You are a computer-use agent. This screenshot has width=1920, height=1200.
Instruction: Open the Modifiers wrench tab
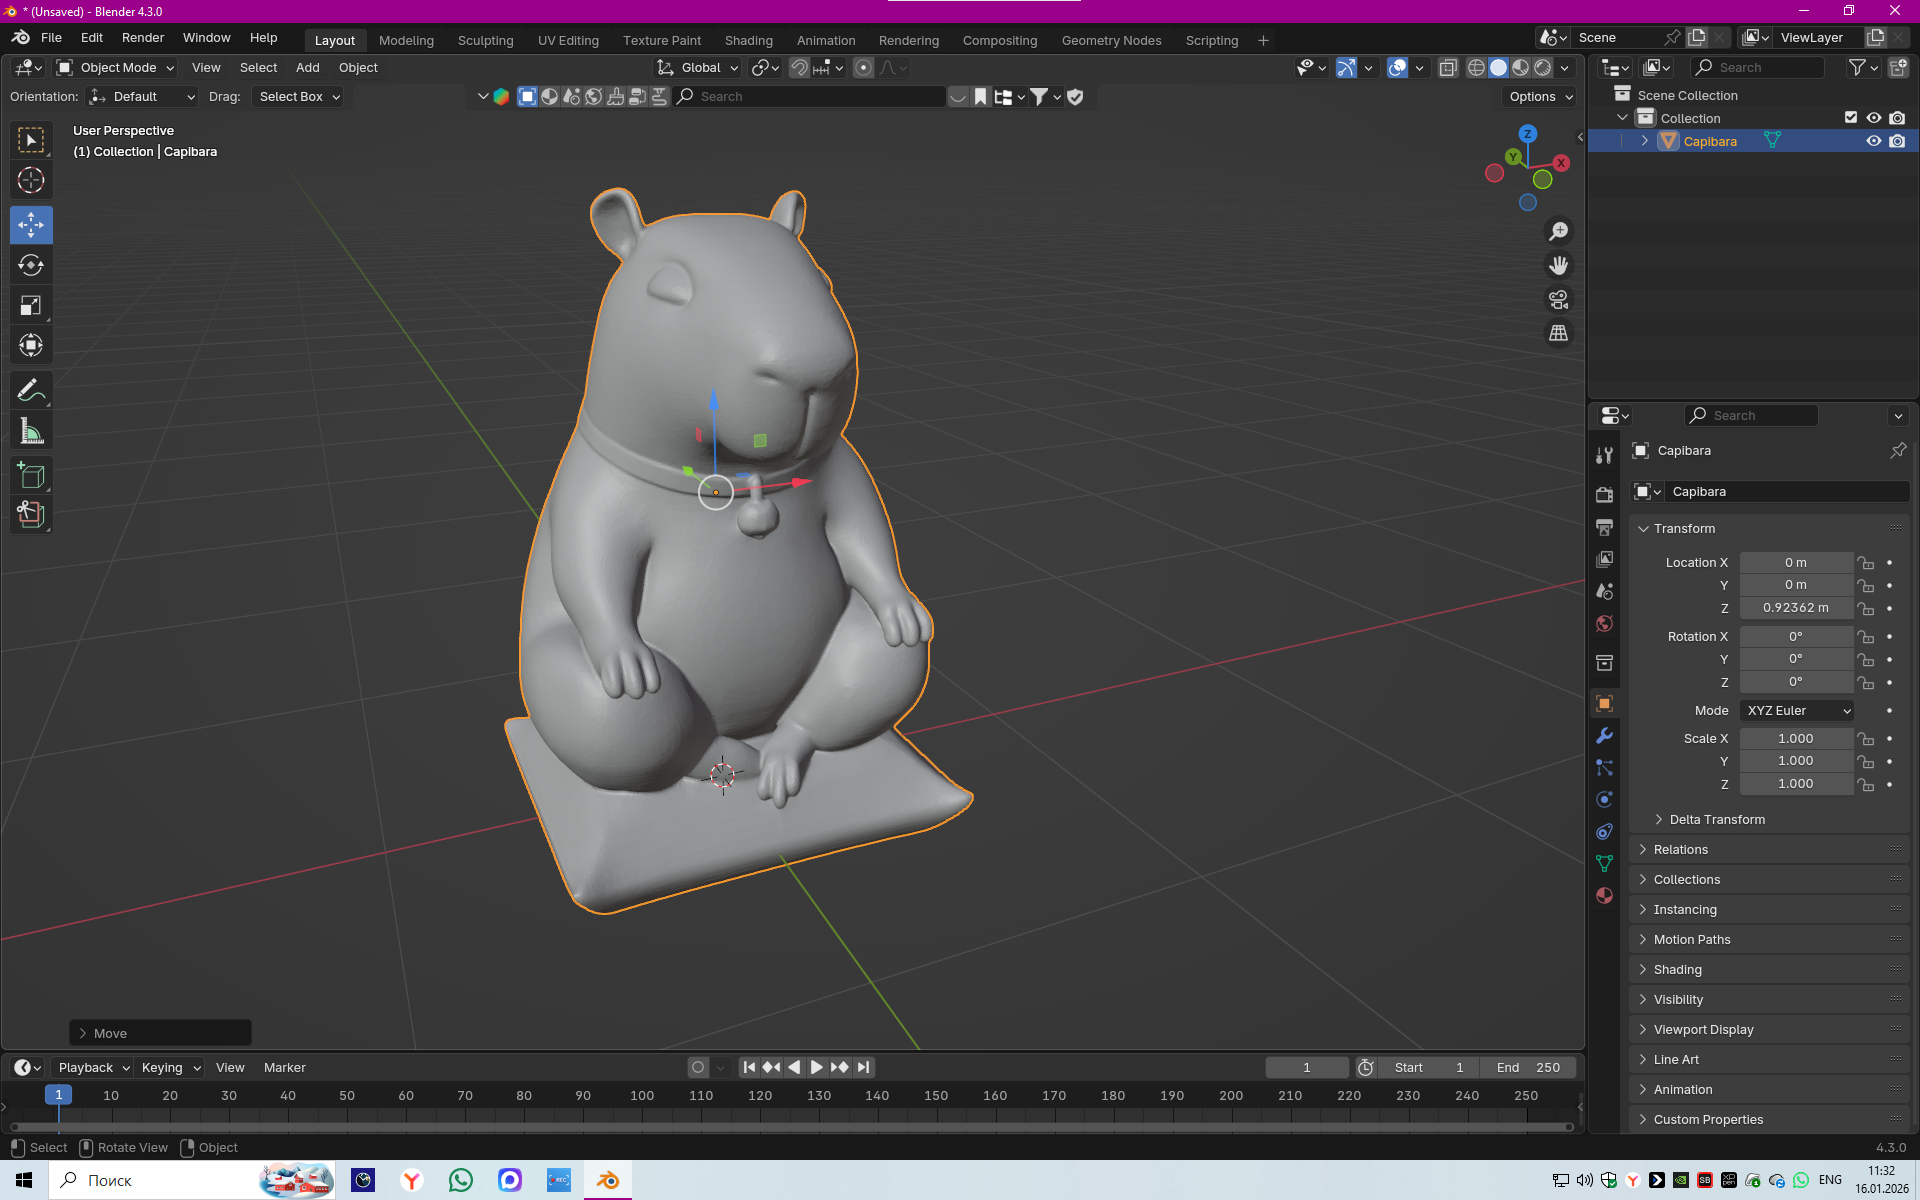pos(1604,735)
